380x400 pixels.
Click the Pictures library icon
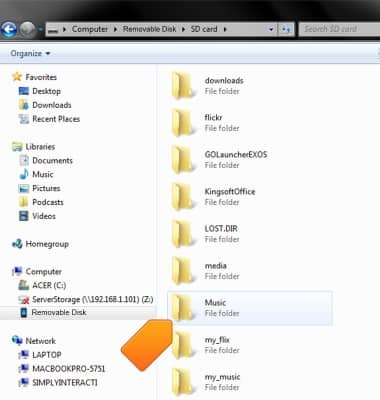point(24,188)
